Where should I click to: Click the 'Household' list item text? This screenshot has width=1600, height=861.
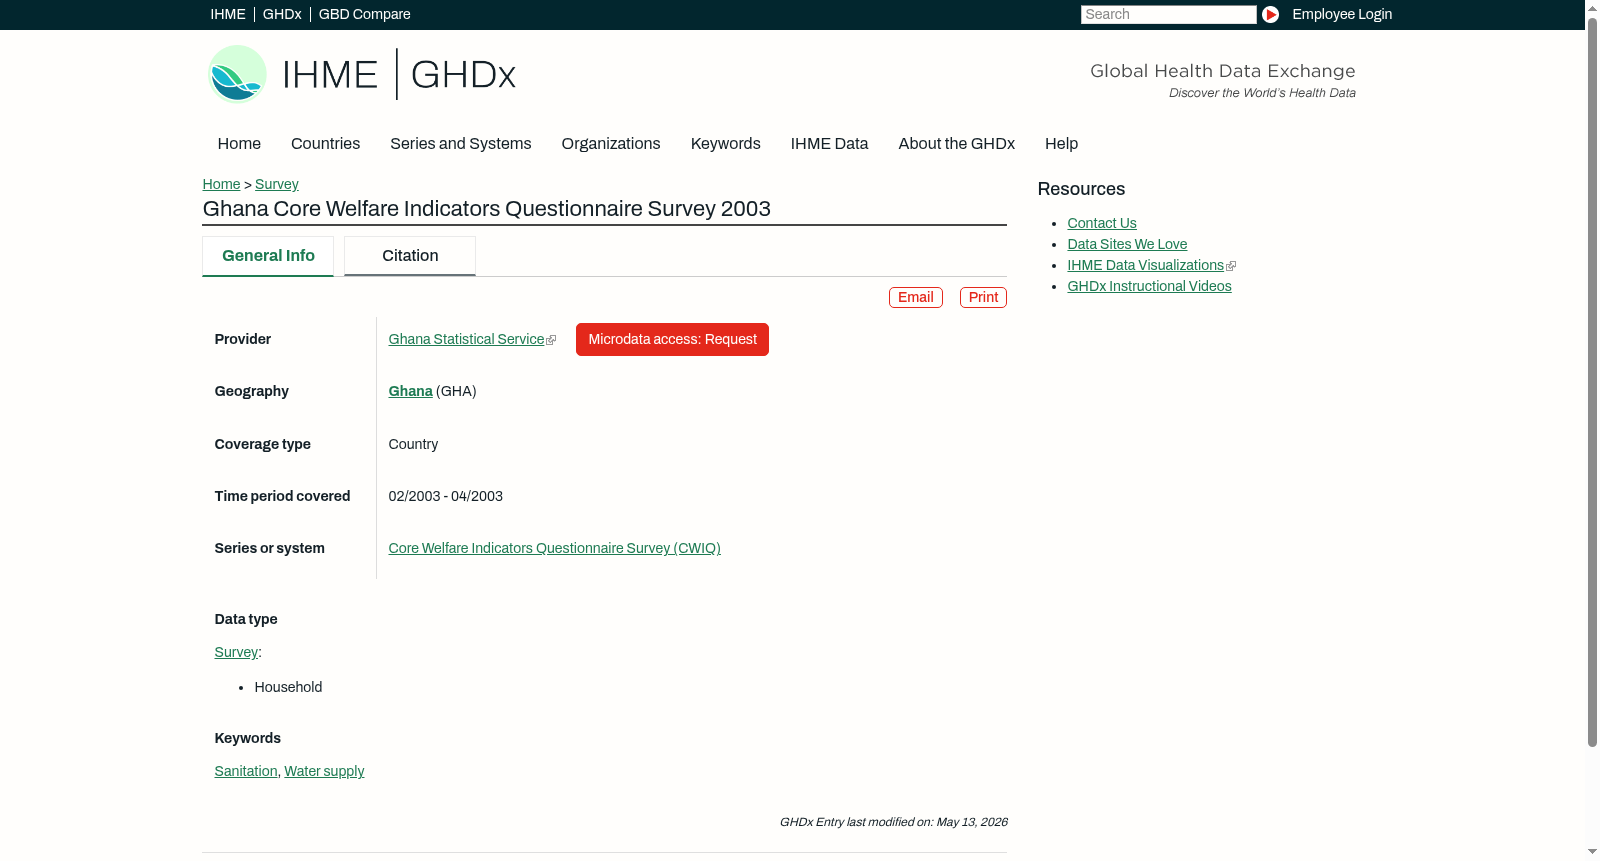pos(288,687)
